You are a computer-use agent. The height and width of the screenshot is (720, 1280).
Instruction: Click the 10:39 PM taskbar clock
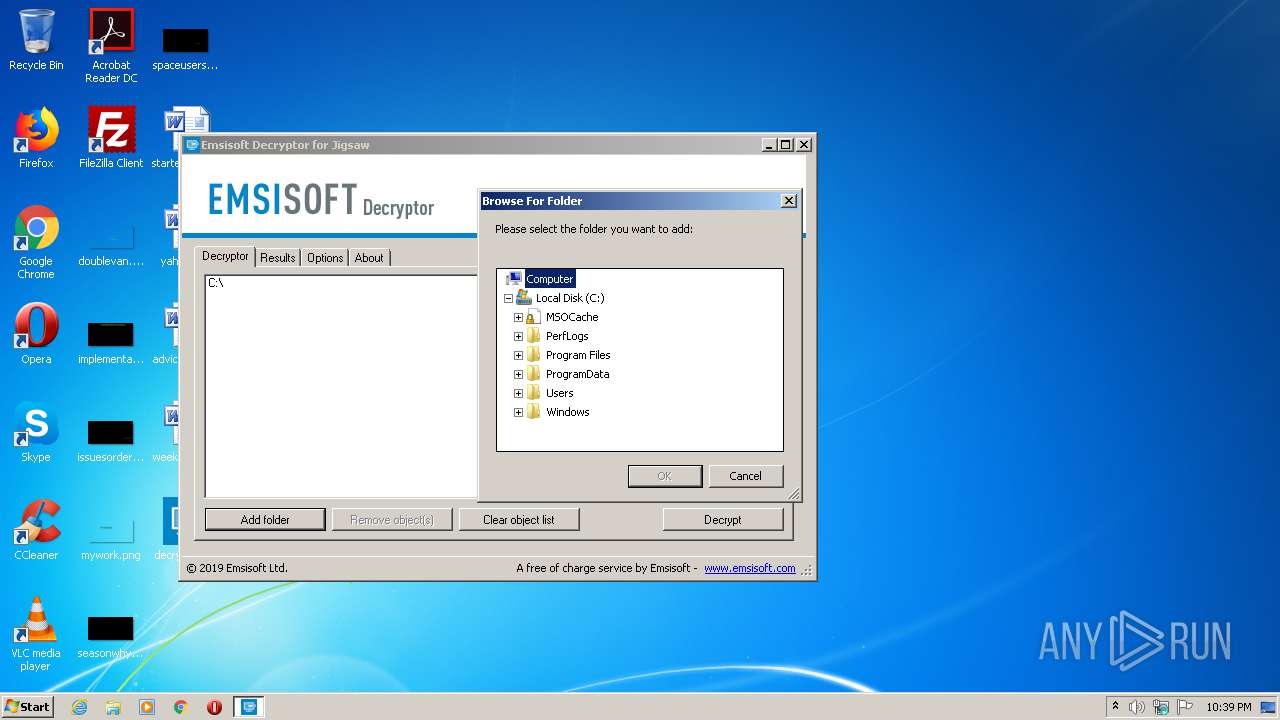tap(1228, 707)
